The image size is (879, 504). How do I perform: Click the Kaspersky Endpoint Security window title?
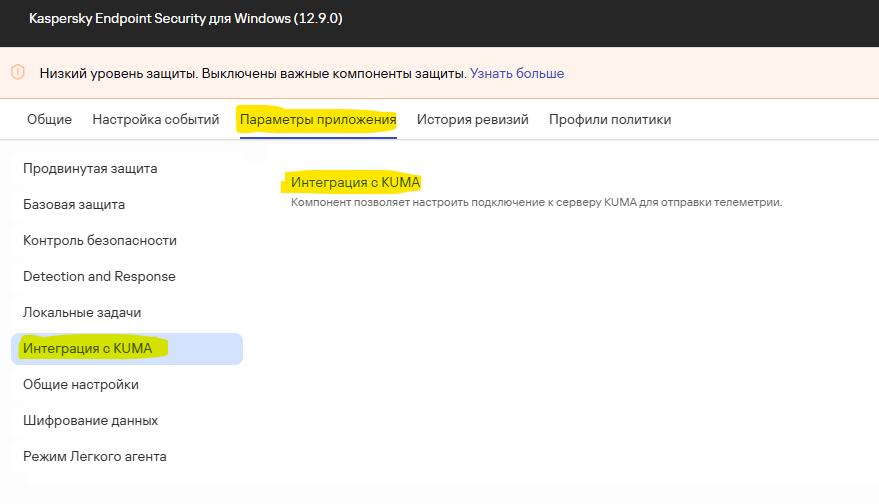(x=186, y=19)
